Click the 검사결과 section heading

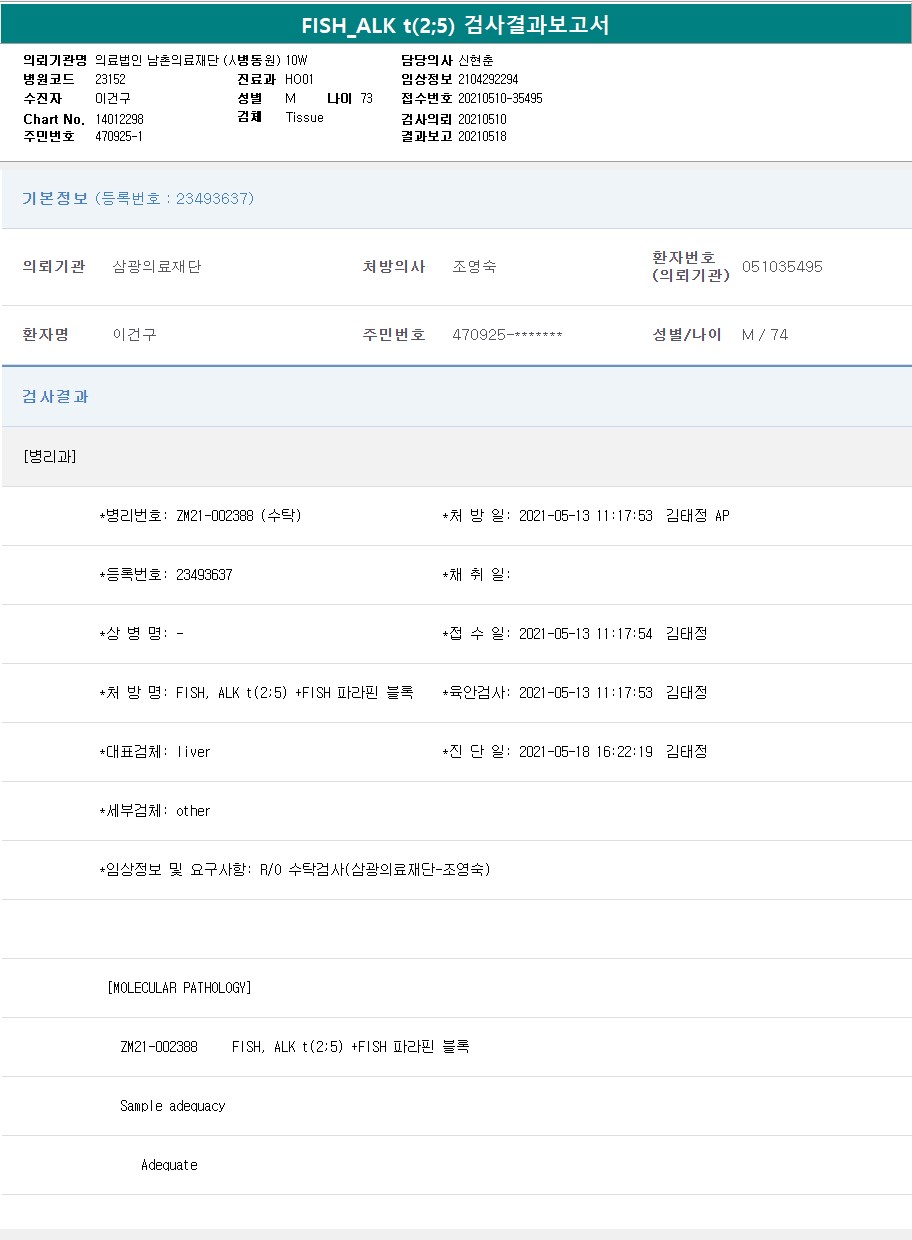coord(55,397)
